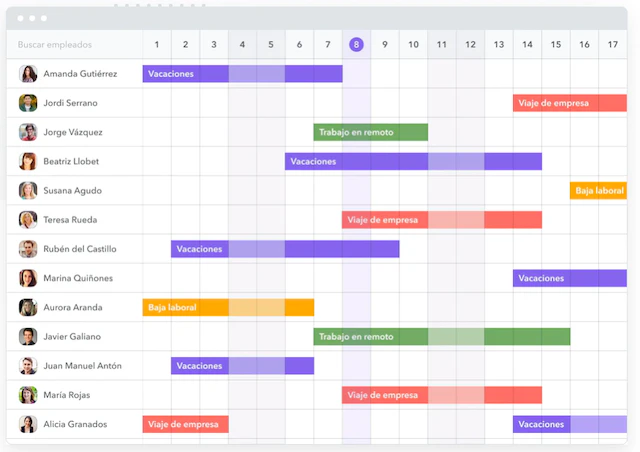Screen dimensions: 640x452
Task: Open Jordi Serrano's avatar photo
Action: coord(28,103)
